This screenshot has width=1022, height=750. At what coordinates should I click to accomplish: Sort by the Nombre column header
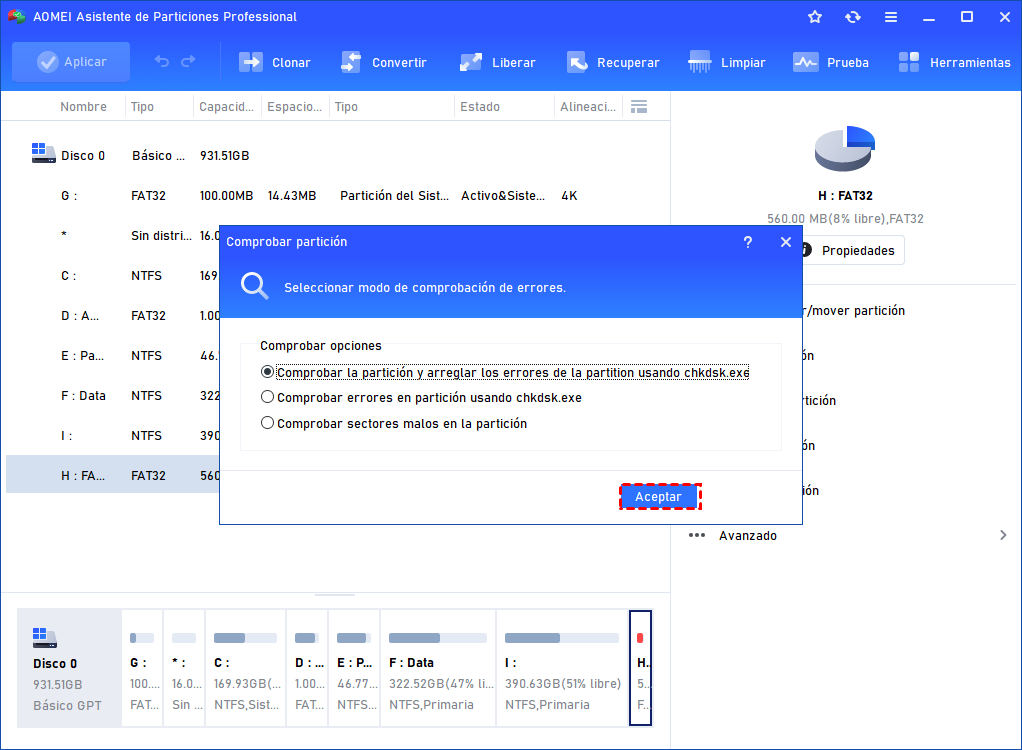point(83,107)
